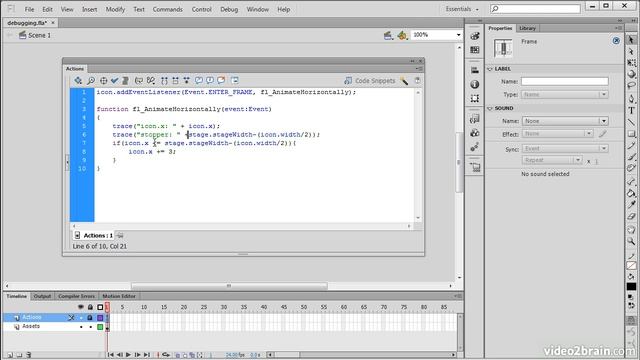The width and height of the screenshot is (640, 360).
Task: Open the Sound Name dropdown
Action: point(565,121)
